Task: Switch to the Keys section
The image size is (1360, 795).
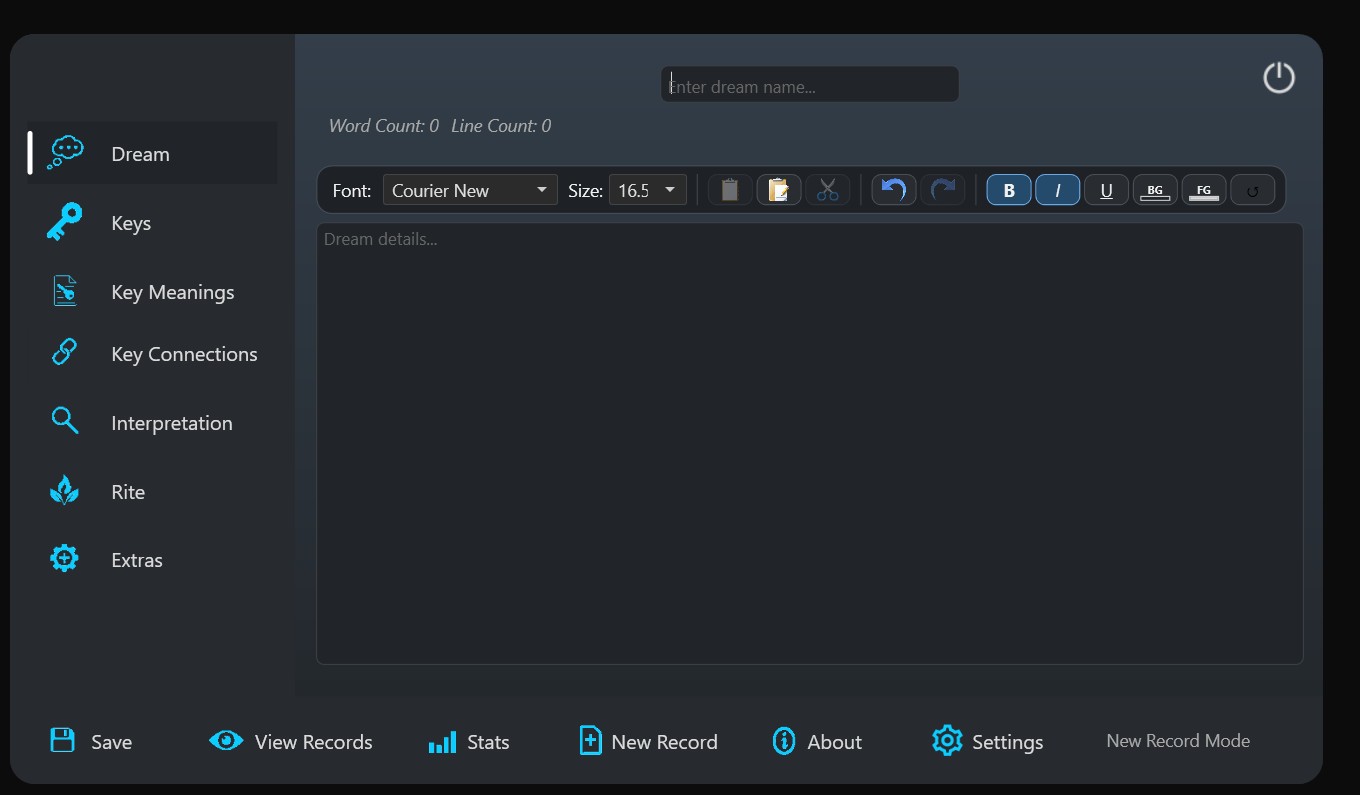Action: [152, 222]
